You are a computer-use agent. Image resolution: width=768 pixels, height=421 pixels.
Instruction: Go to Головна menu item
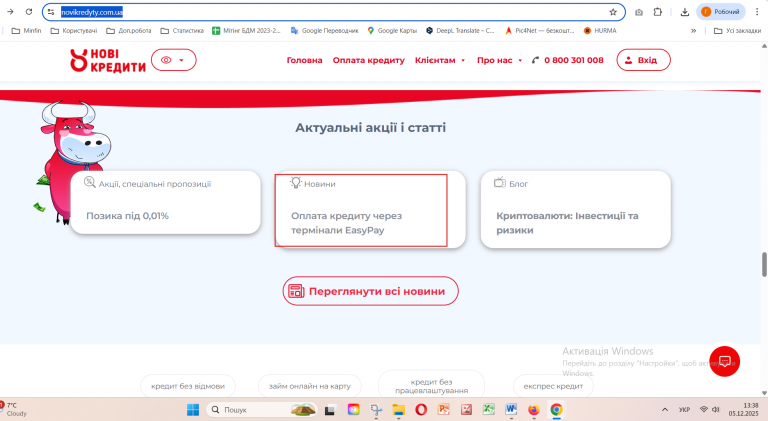point(304,60)
